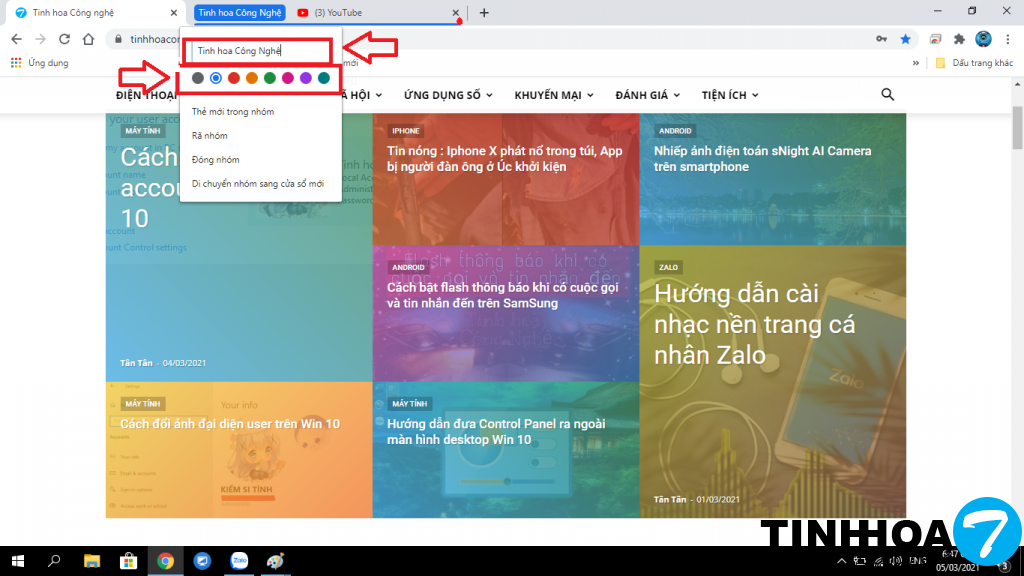Click the new tab plus button

click(484, 13)
